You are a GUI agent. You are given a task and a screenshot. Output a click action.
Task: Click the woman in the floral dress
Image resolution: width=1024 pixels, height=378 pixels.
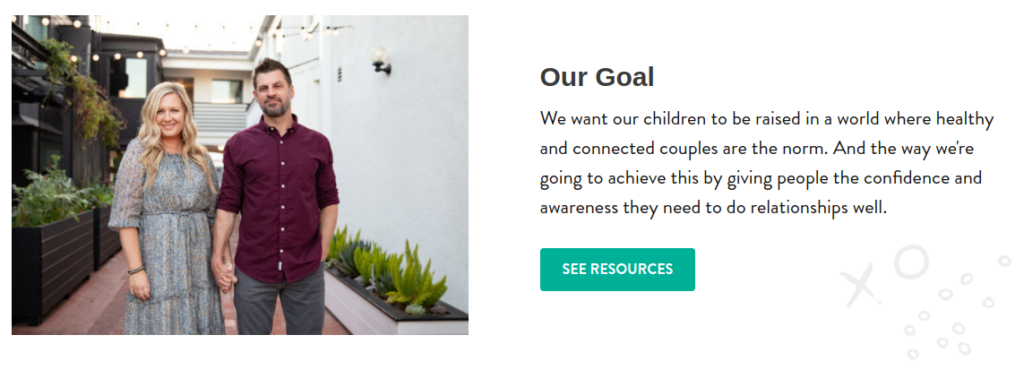167,209
